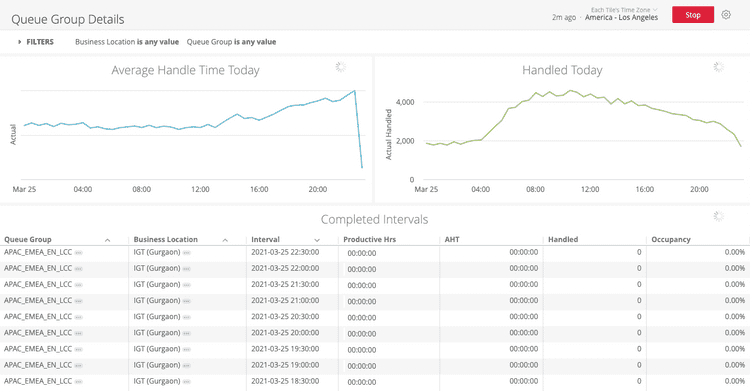This screenshot has height=391, width=750.
Task: Click the green Handled Today line peak
Action: click(x=570, y=90)
